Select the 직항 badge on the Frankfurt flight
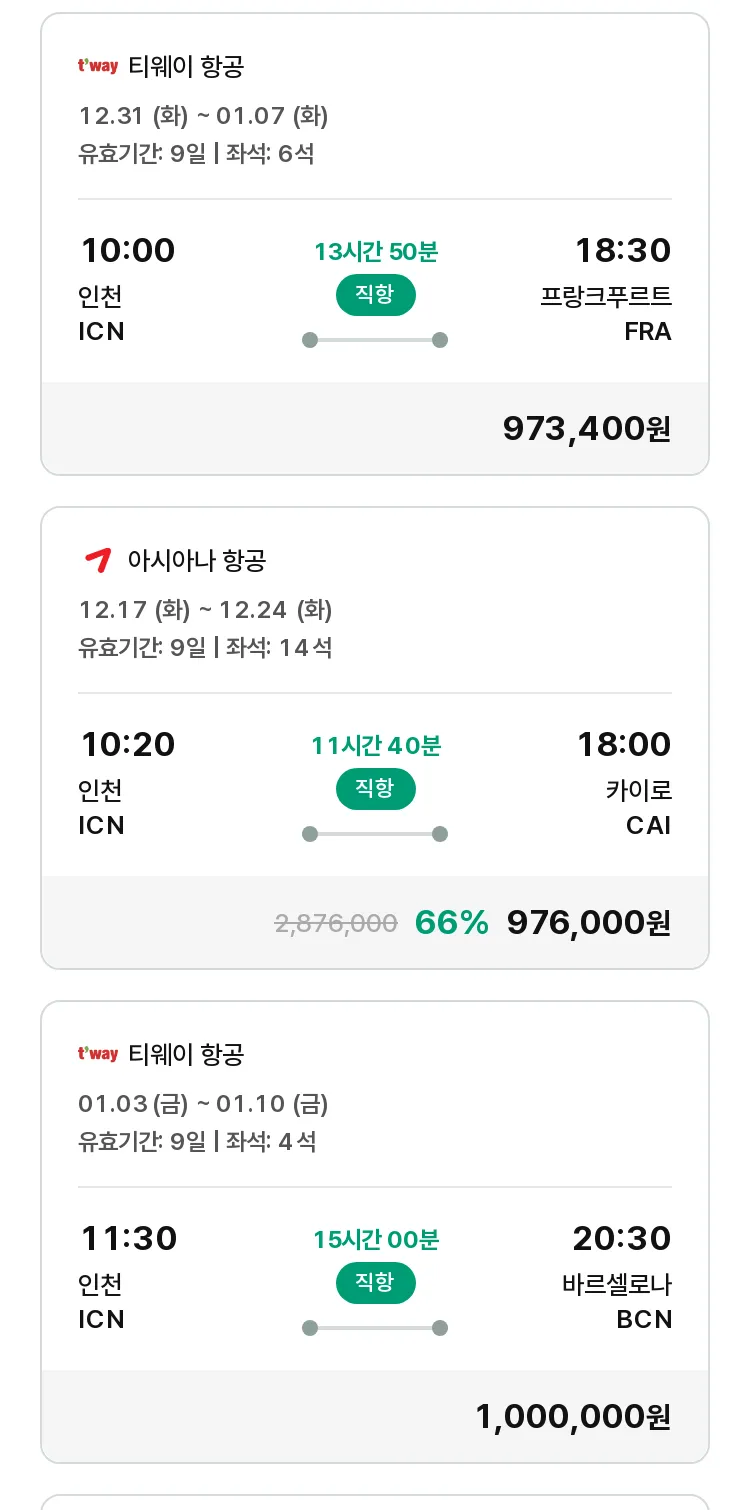The width and height of the screenshot is (750, 1510). 375,295
